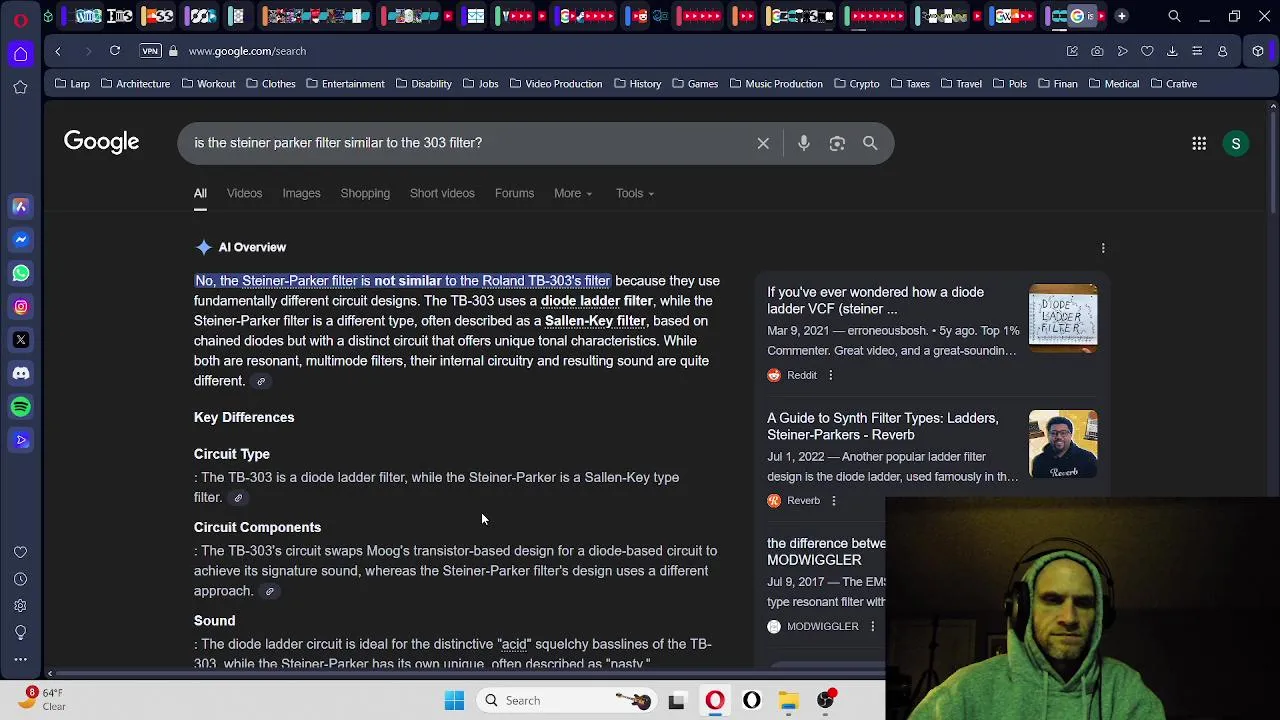Open downloads from the toolbar

(1172, 51)
